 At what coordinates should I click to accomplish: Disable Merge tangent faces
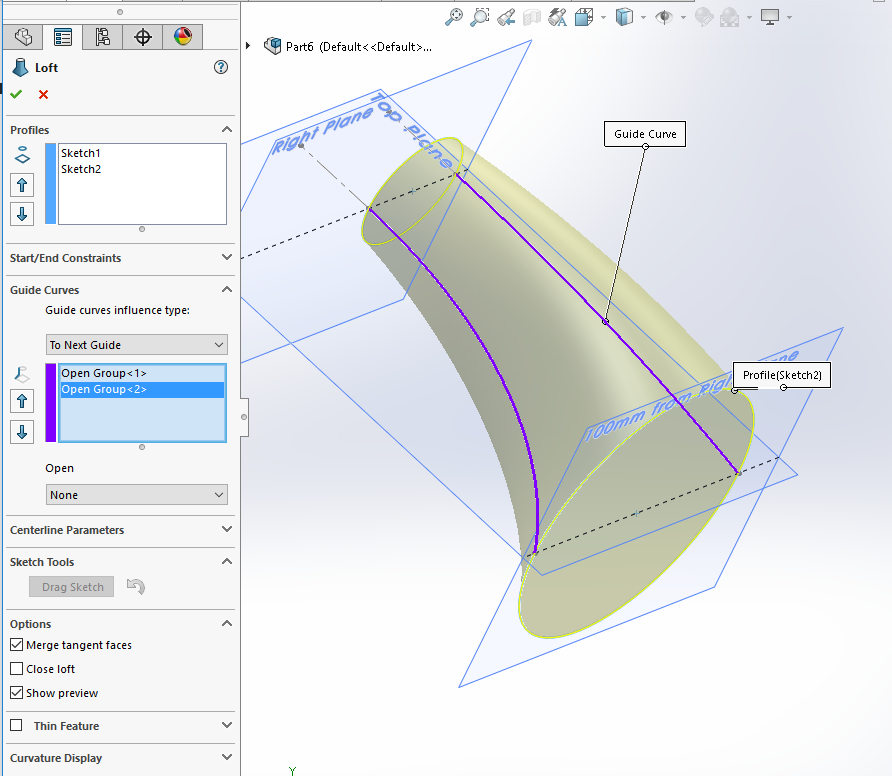[15, 645]
